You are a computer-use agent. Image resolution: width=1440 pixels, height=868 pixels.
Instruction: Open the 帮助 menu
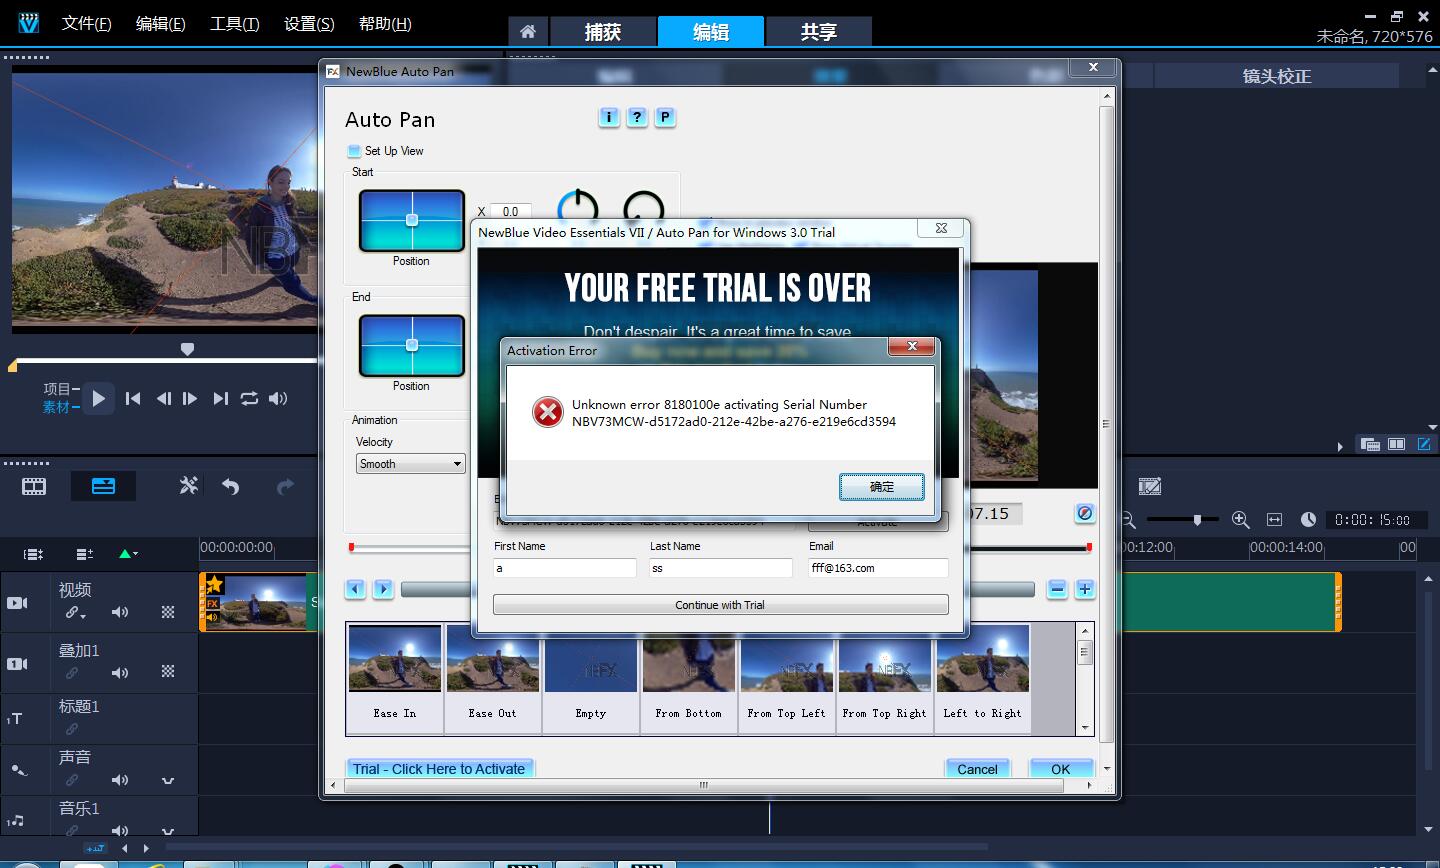pyautogui.click(x=384, y=23)
